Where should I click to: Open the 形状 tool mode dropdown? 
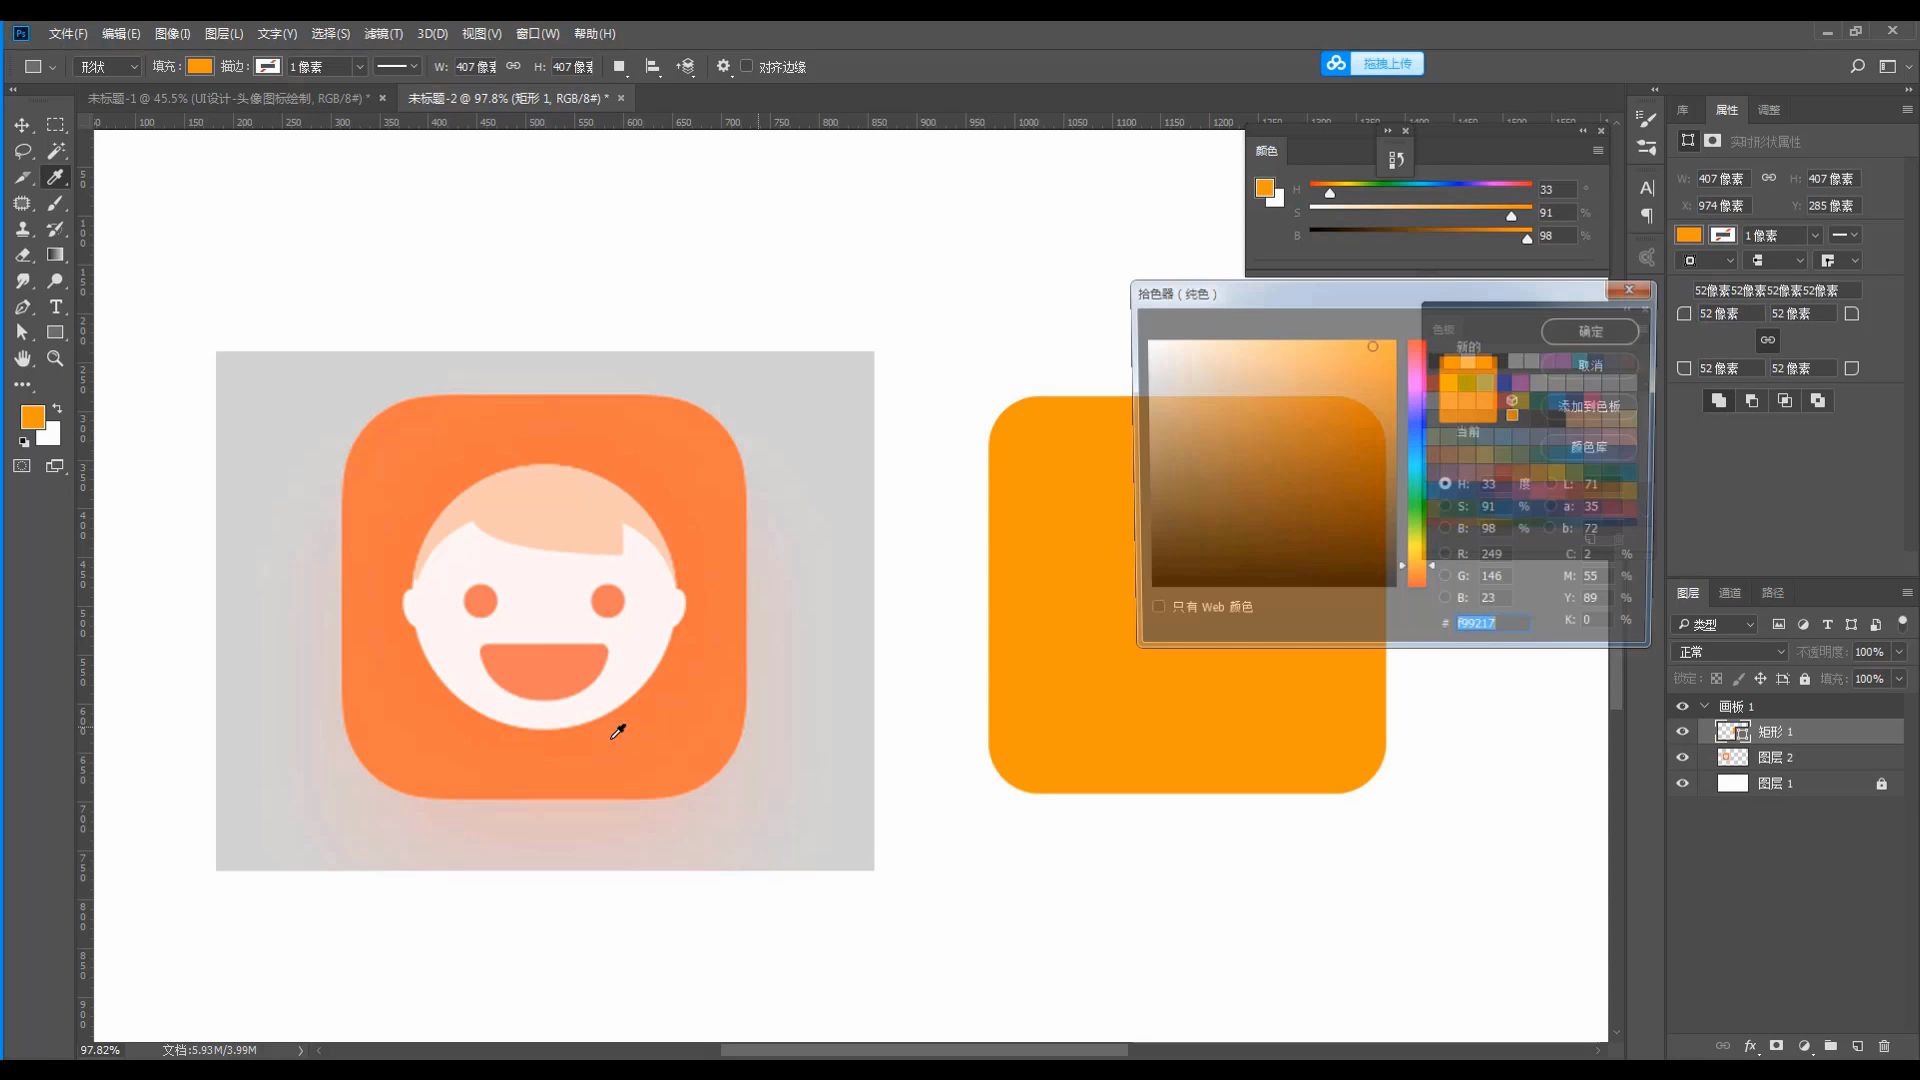[x=108, y=66]
